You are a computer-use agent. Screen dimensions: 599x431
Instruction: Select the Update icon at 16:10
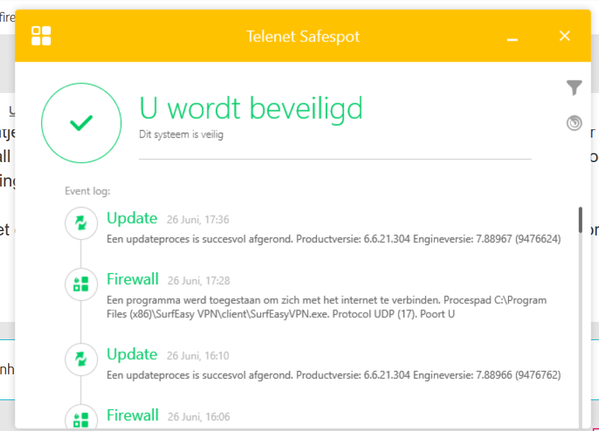pos(81,359)
